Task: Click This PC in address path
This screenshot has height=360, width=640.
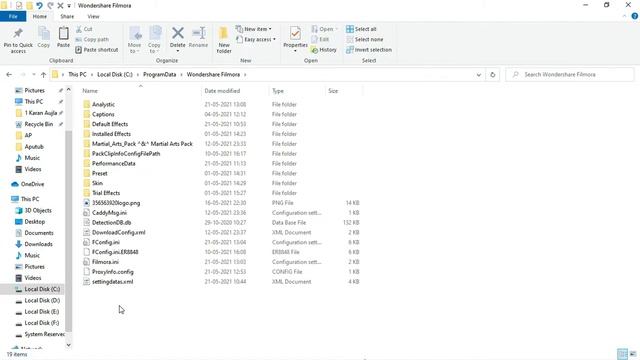Action: pyautogui.click(x=77, y=75)
